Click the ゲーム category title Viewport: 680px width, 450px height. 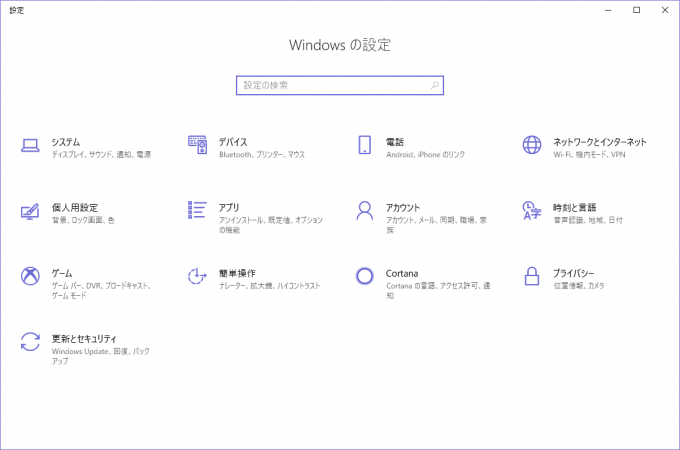[x=62, y=273]
